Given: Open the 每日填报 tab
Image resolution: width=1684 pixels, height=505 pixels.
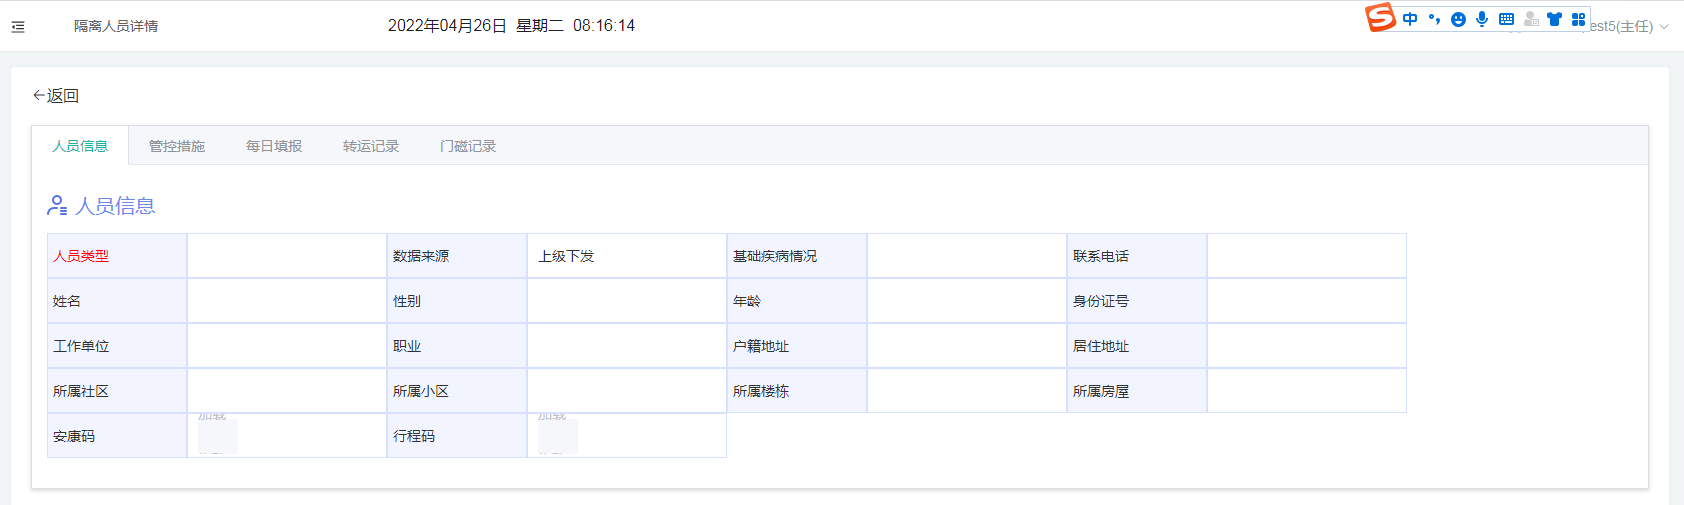Looking at the screenshot, I should 274,146.
